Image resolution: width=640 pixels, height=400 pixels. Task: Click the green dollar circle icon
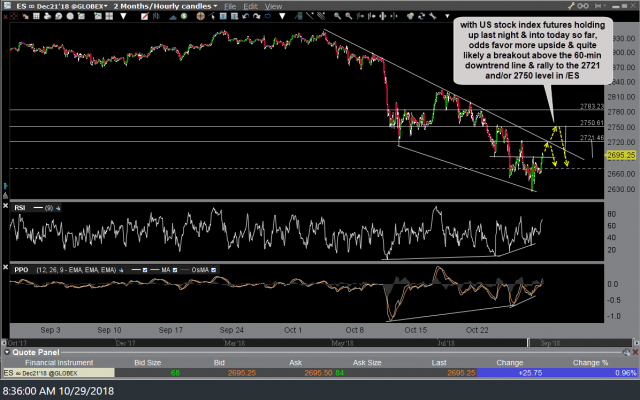pyautogui.click(x=184, y=16)
